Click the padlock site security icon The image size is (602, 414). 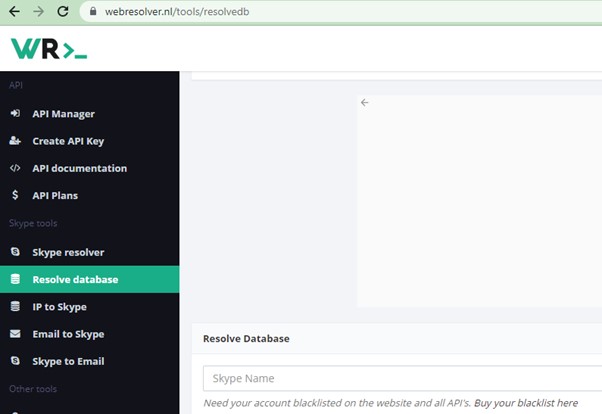click(x=93, y=11)
